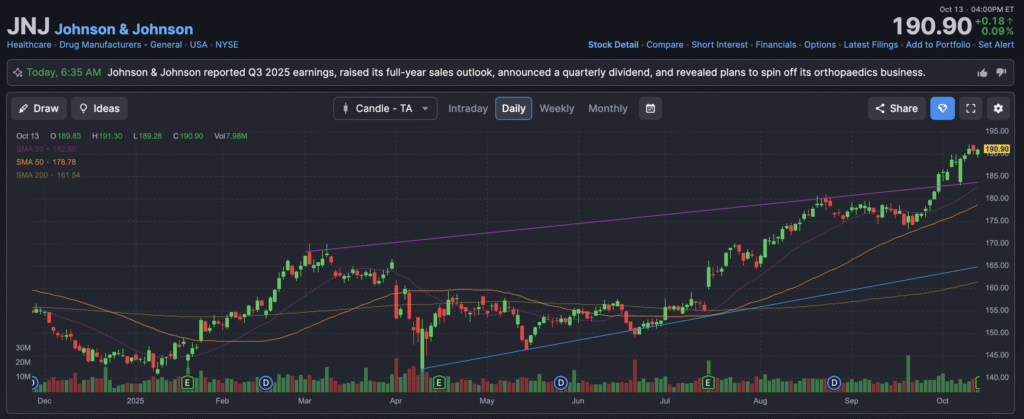
Task: Click the blue diamond premium icon
Action: pyautogui.click(x=942, y=108)
